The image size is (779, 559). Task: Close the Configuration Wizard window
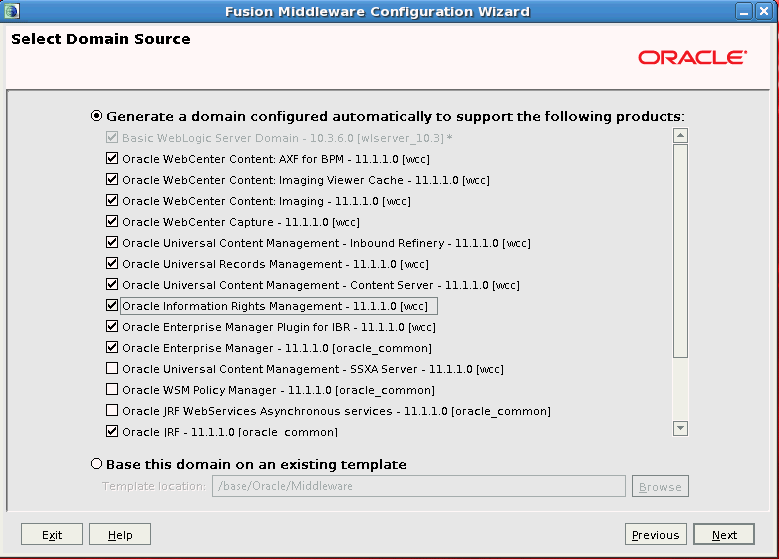click(764, 11)
